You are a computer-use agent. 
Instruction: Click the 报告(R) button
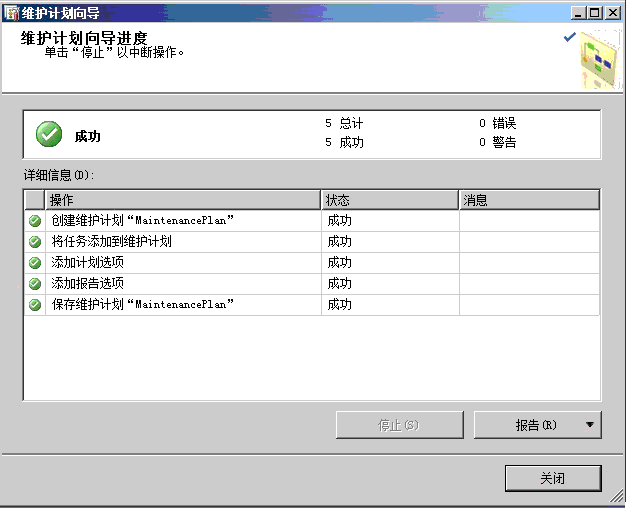(527, 425)
